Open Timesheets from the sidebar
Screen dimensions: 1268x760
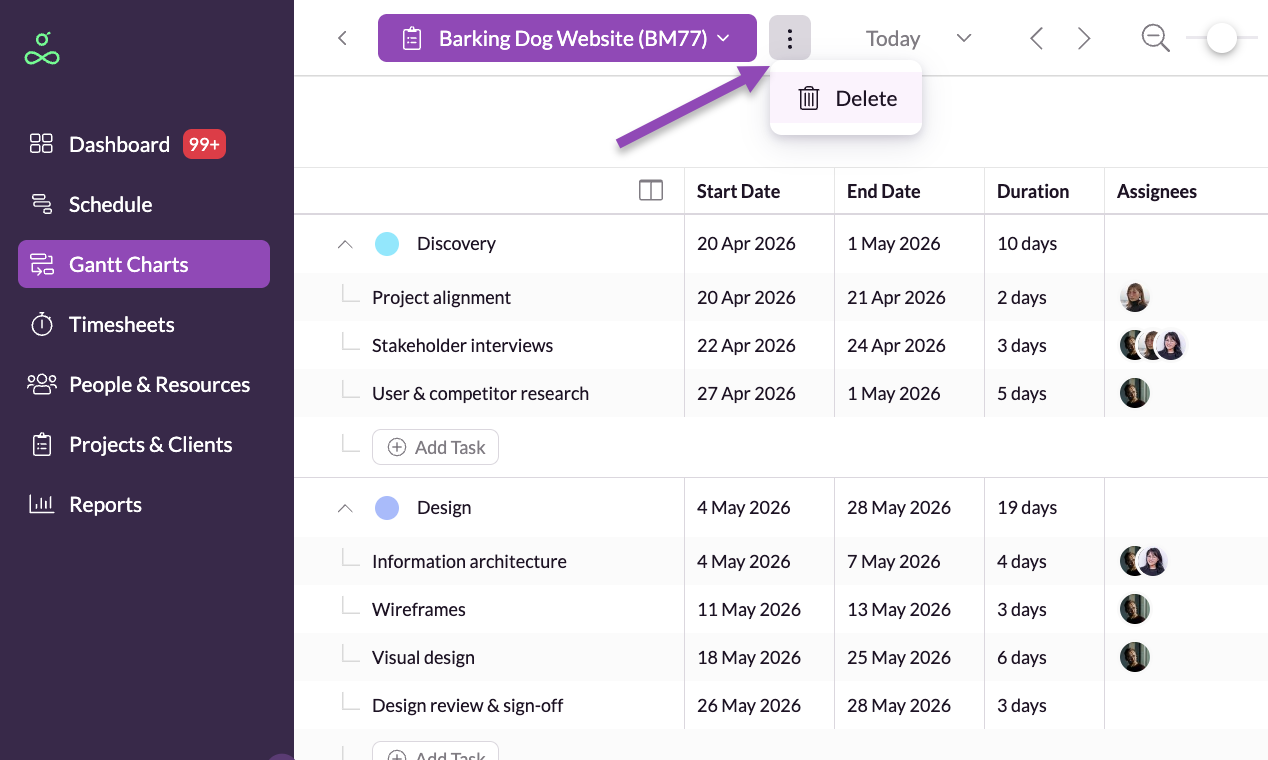[x=121, y=324]
